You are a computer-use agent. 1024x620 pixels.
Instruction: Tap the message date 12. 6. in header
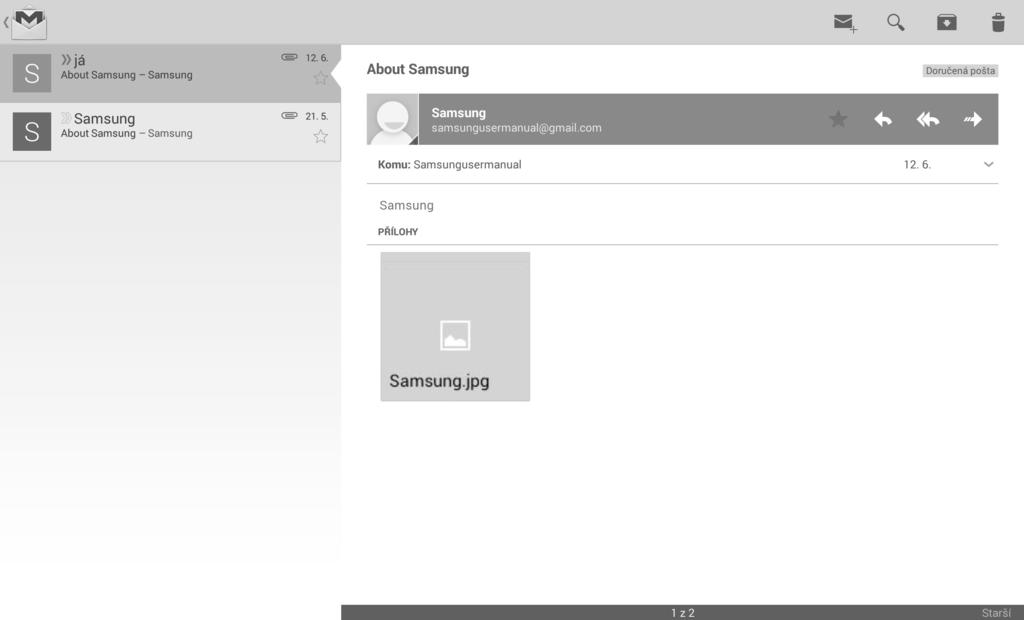[x=917, y=165]
